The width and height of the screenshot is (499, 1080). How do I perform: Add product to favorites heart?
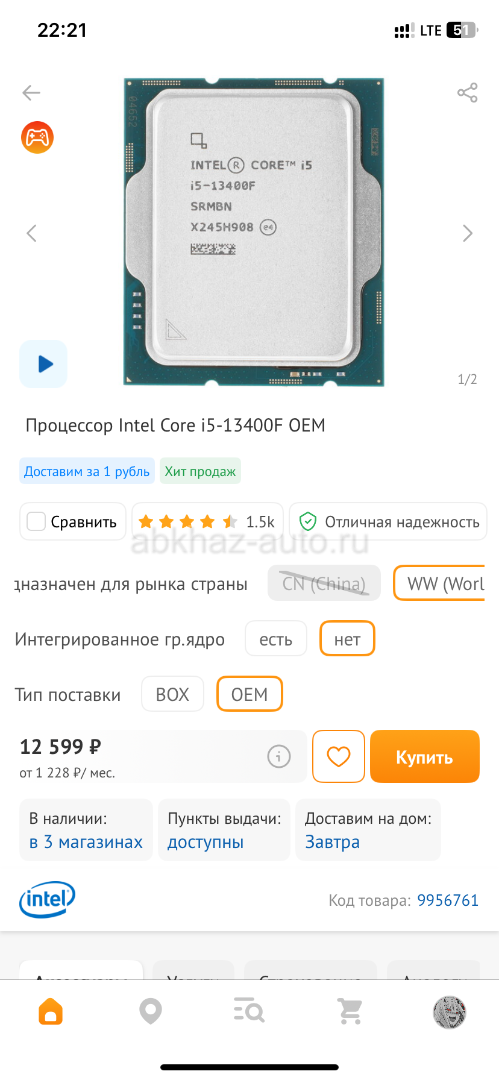tap(338, 756)
